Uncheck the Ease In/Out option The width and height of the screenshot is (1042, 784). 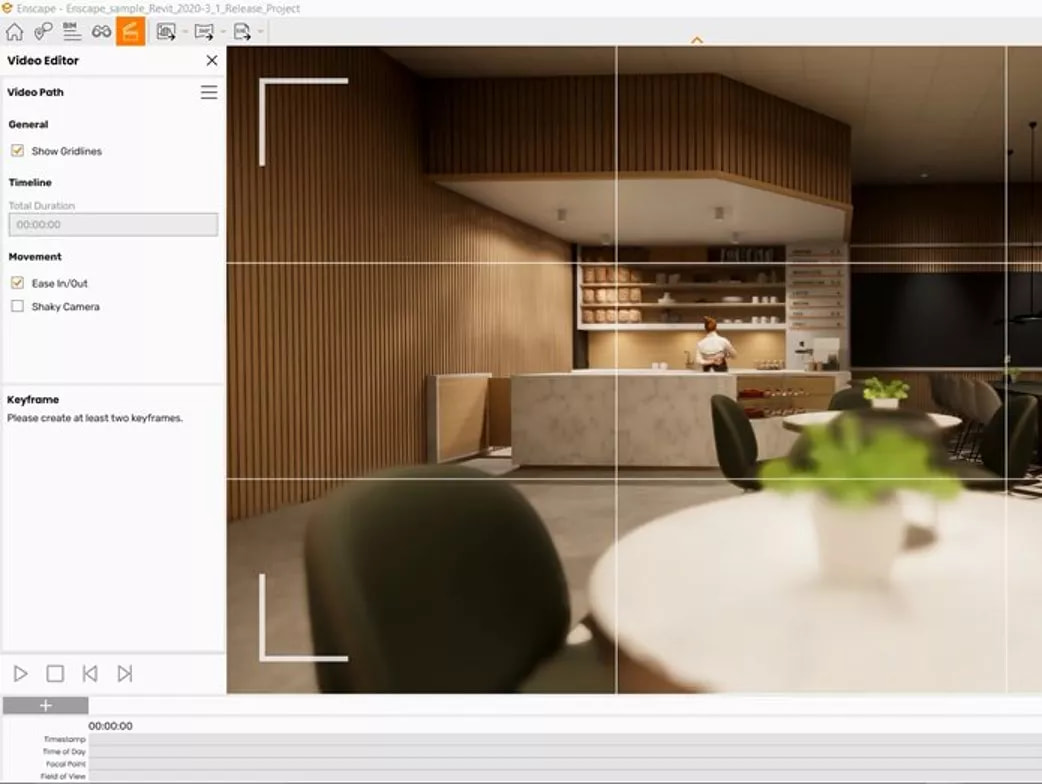pyautogui.click(x=17, y=283)
